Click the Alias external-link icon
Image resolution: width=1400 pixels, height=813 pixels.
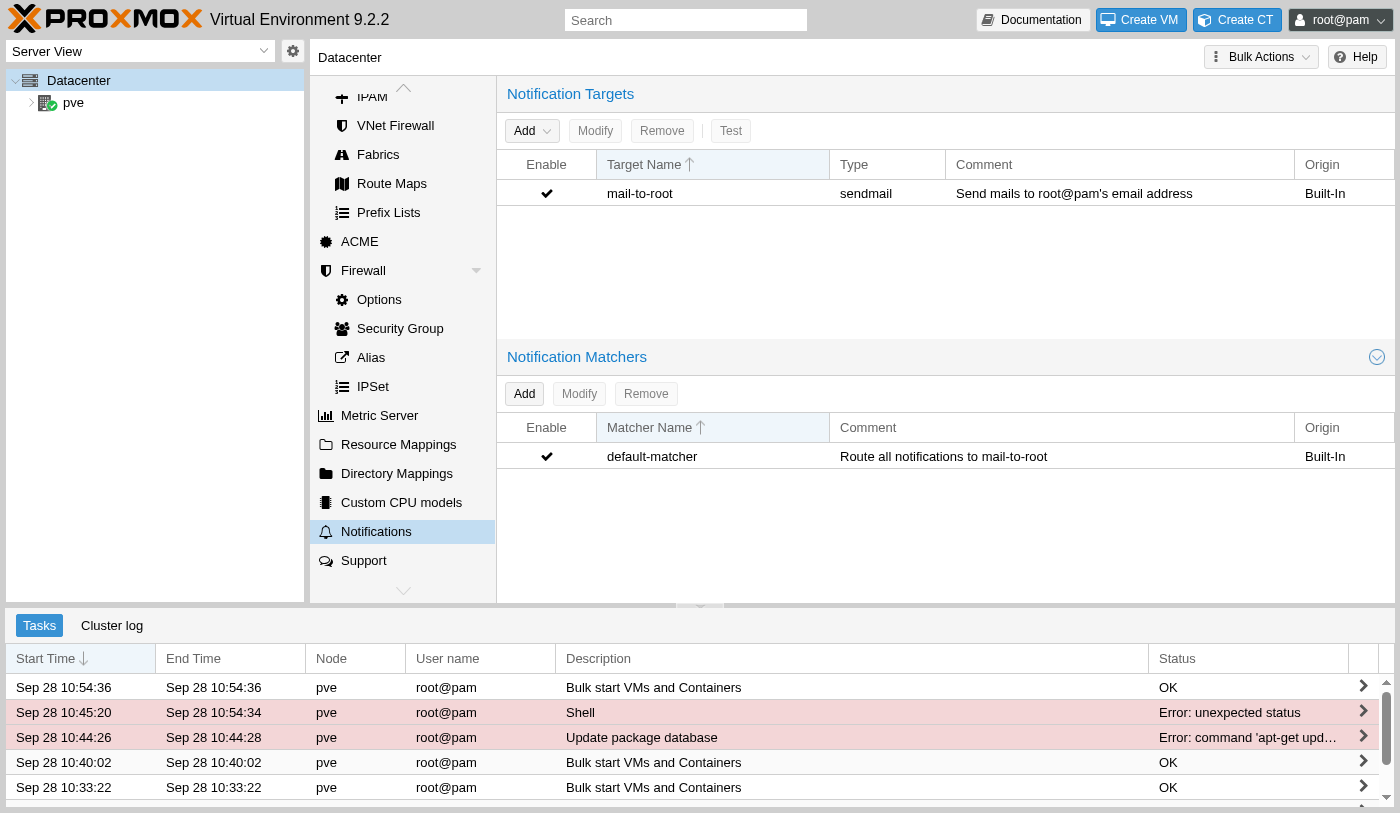342,358
